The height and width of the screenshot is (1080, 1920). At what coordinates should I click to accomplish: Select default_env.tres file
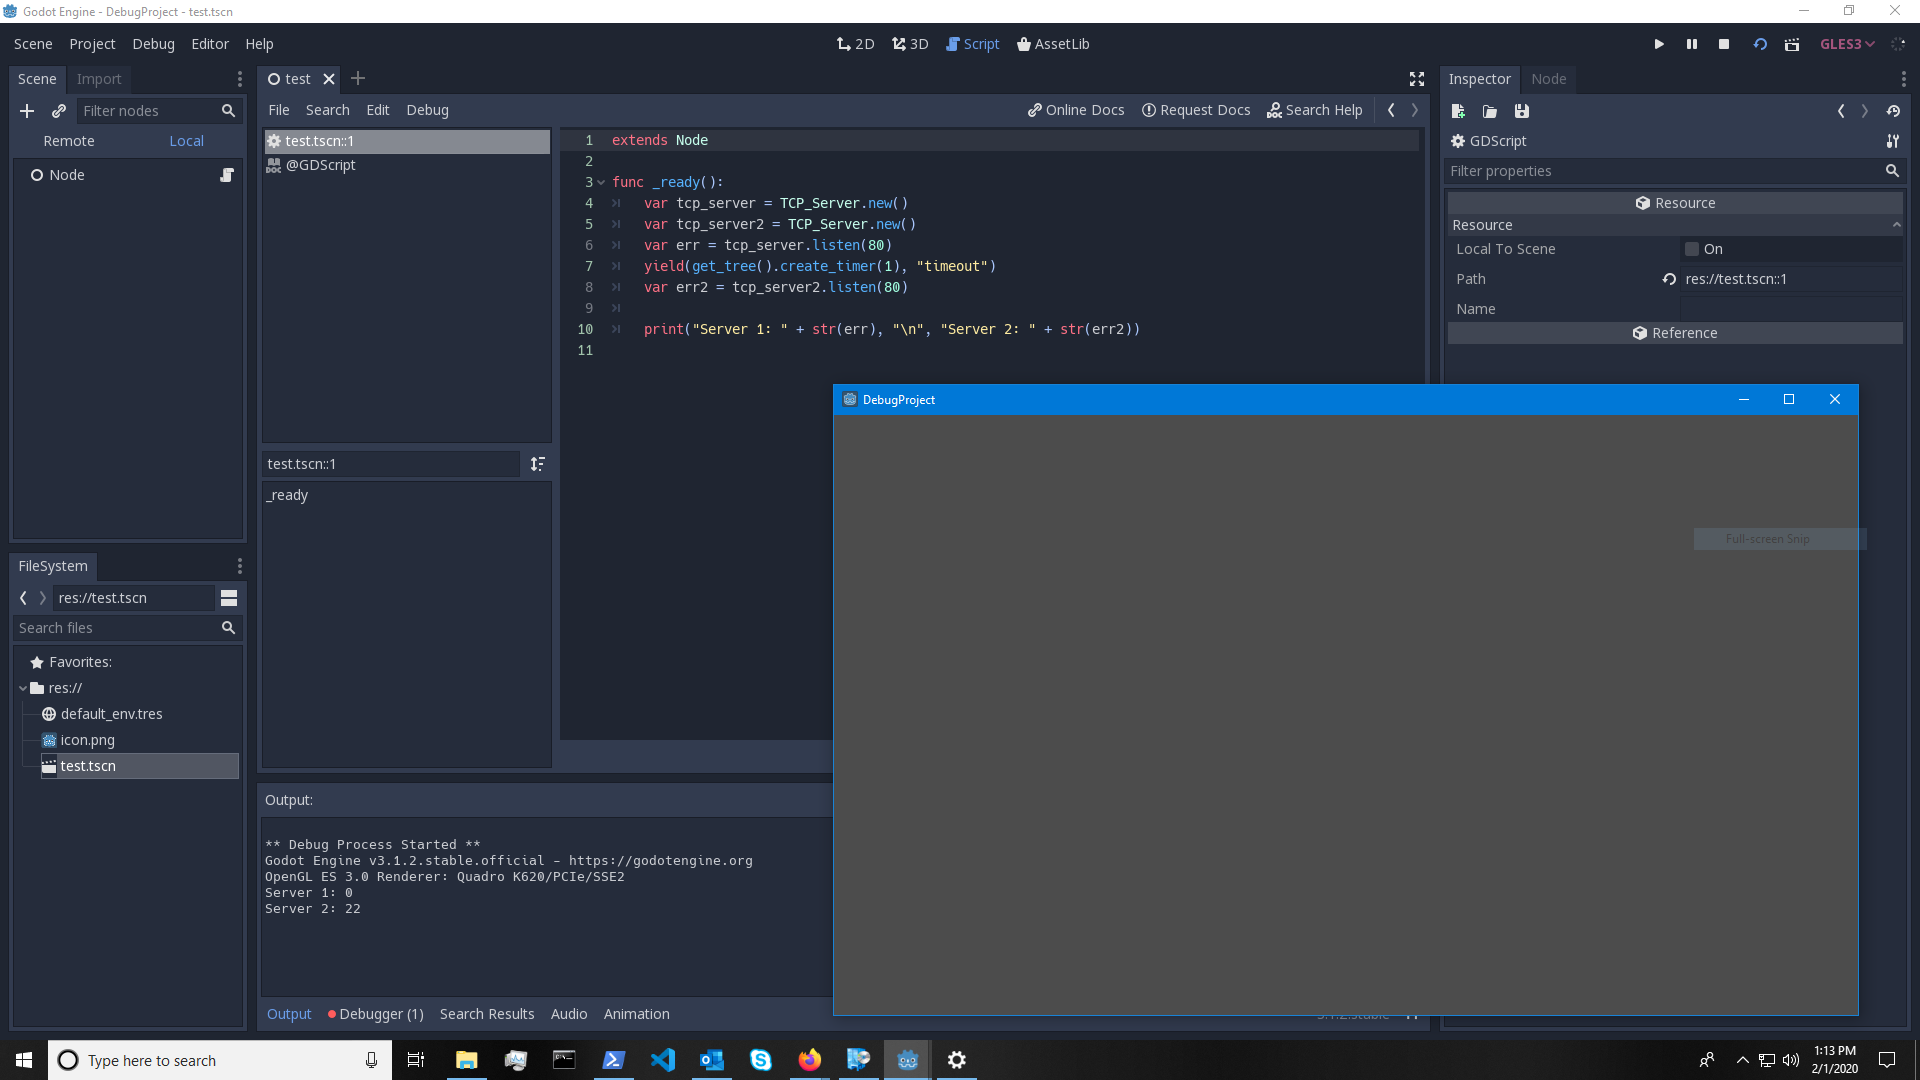111,714
